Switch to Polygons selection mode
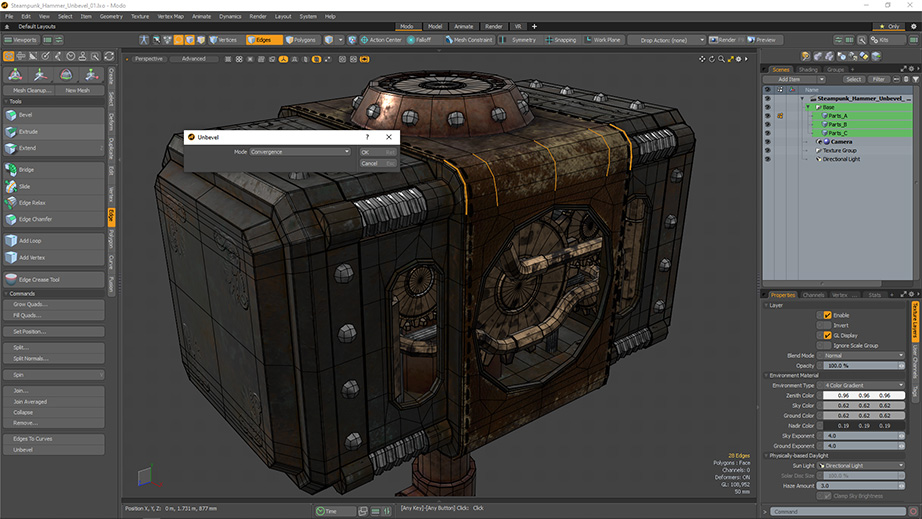This screenshot has height=519, width=922. [x=300, y=40]
